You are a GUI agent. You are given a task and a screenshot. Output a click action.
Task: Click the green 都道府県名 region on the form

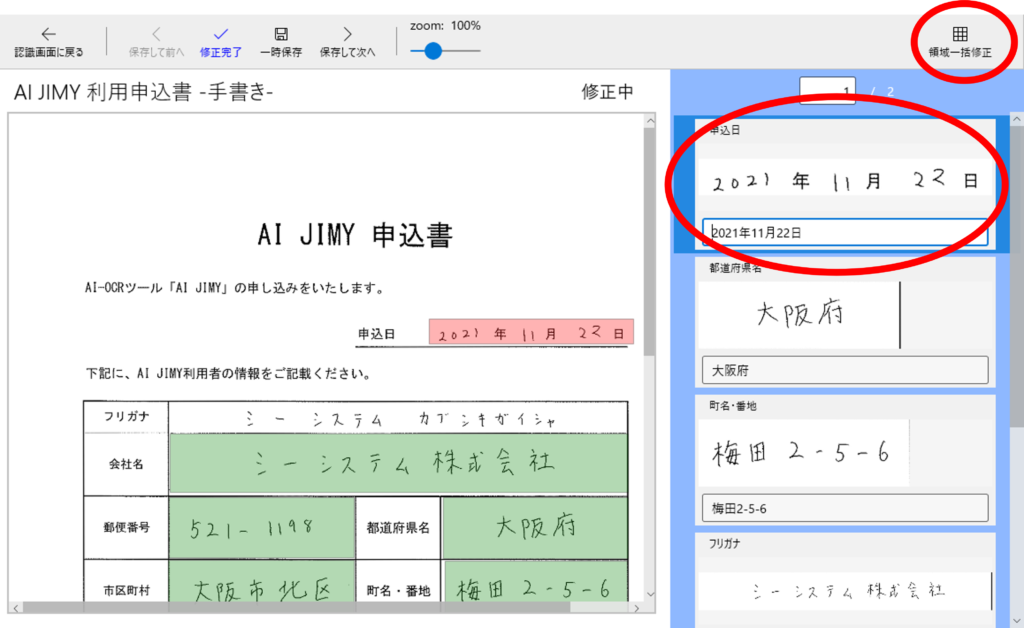(535, 527)
